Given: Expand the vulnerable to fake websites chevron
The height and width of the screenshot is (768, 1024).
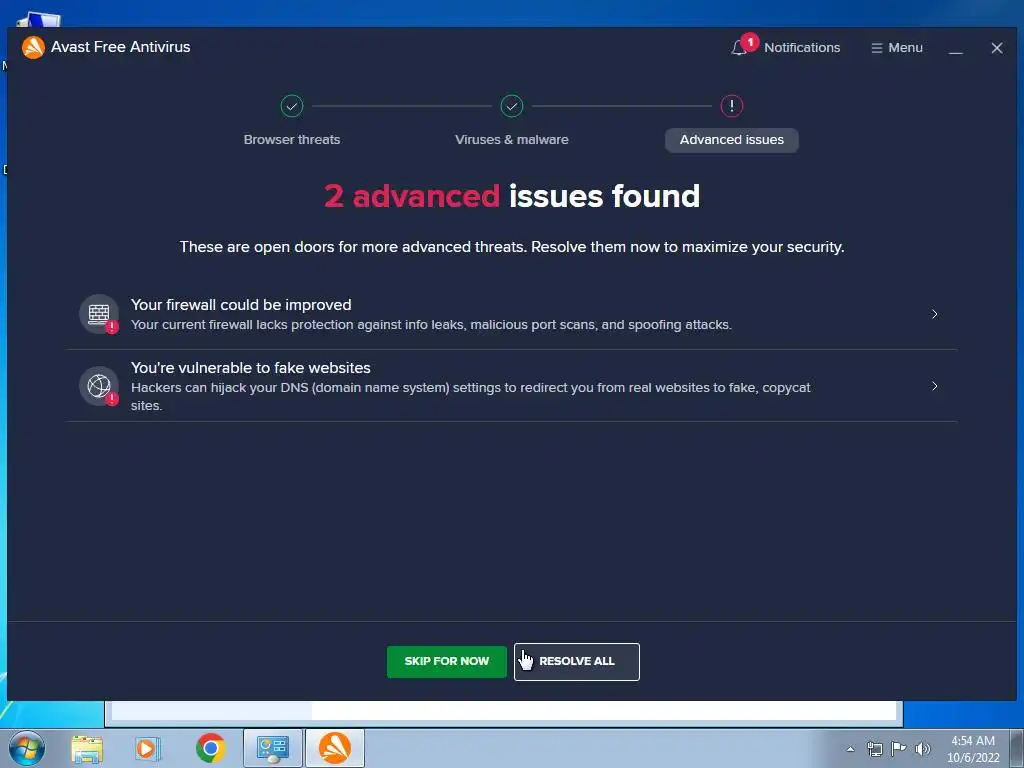Looking at the screenshot, I should coord(935,386).
